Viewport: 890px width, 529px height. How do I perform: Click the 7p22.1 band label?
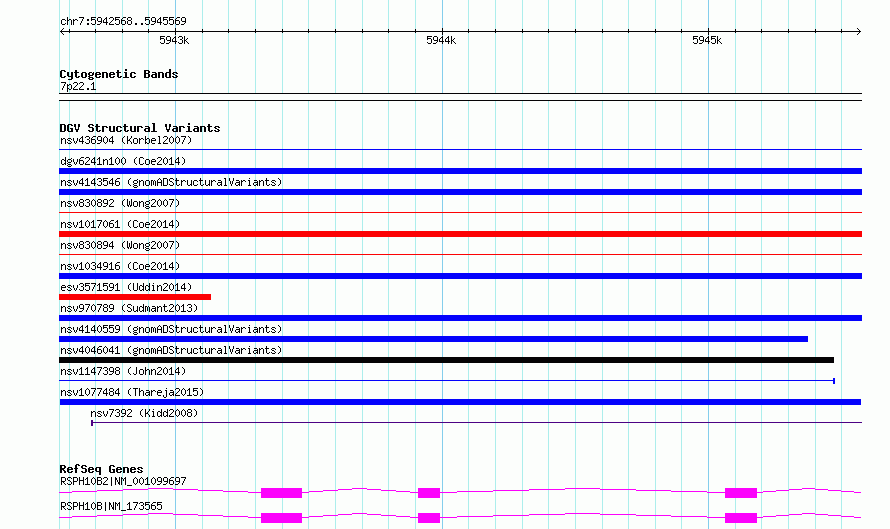point(78,86)
